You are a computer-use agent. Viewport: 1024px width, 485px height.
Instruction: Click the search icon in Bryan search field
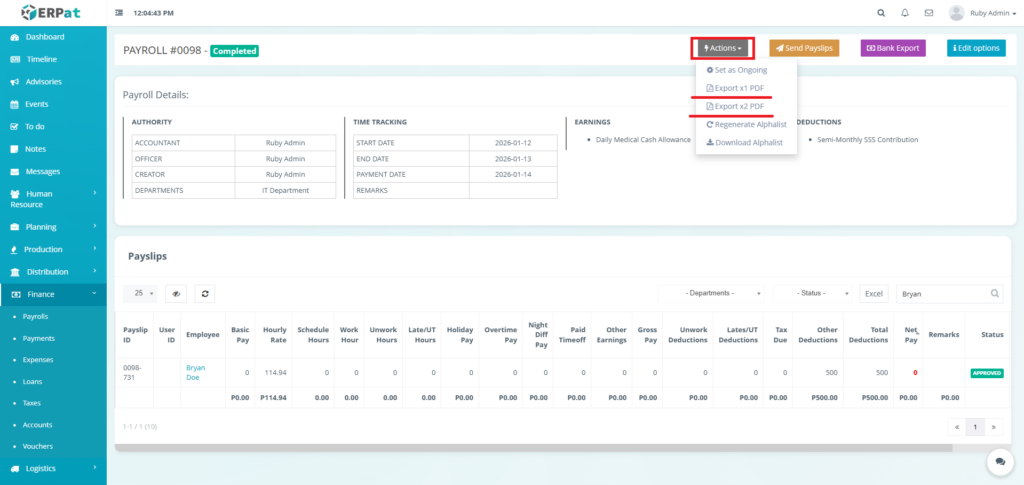point(994,294)
